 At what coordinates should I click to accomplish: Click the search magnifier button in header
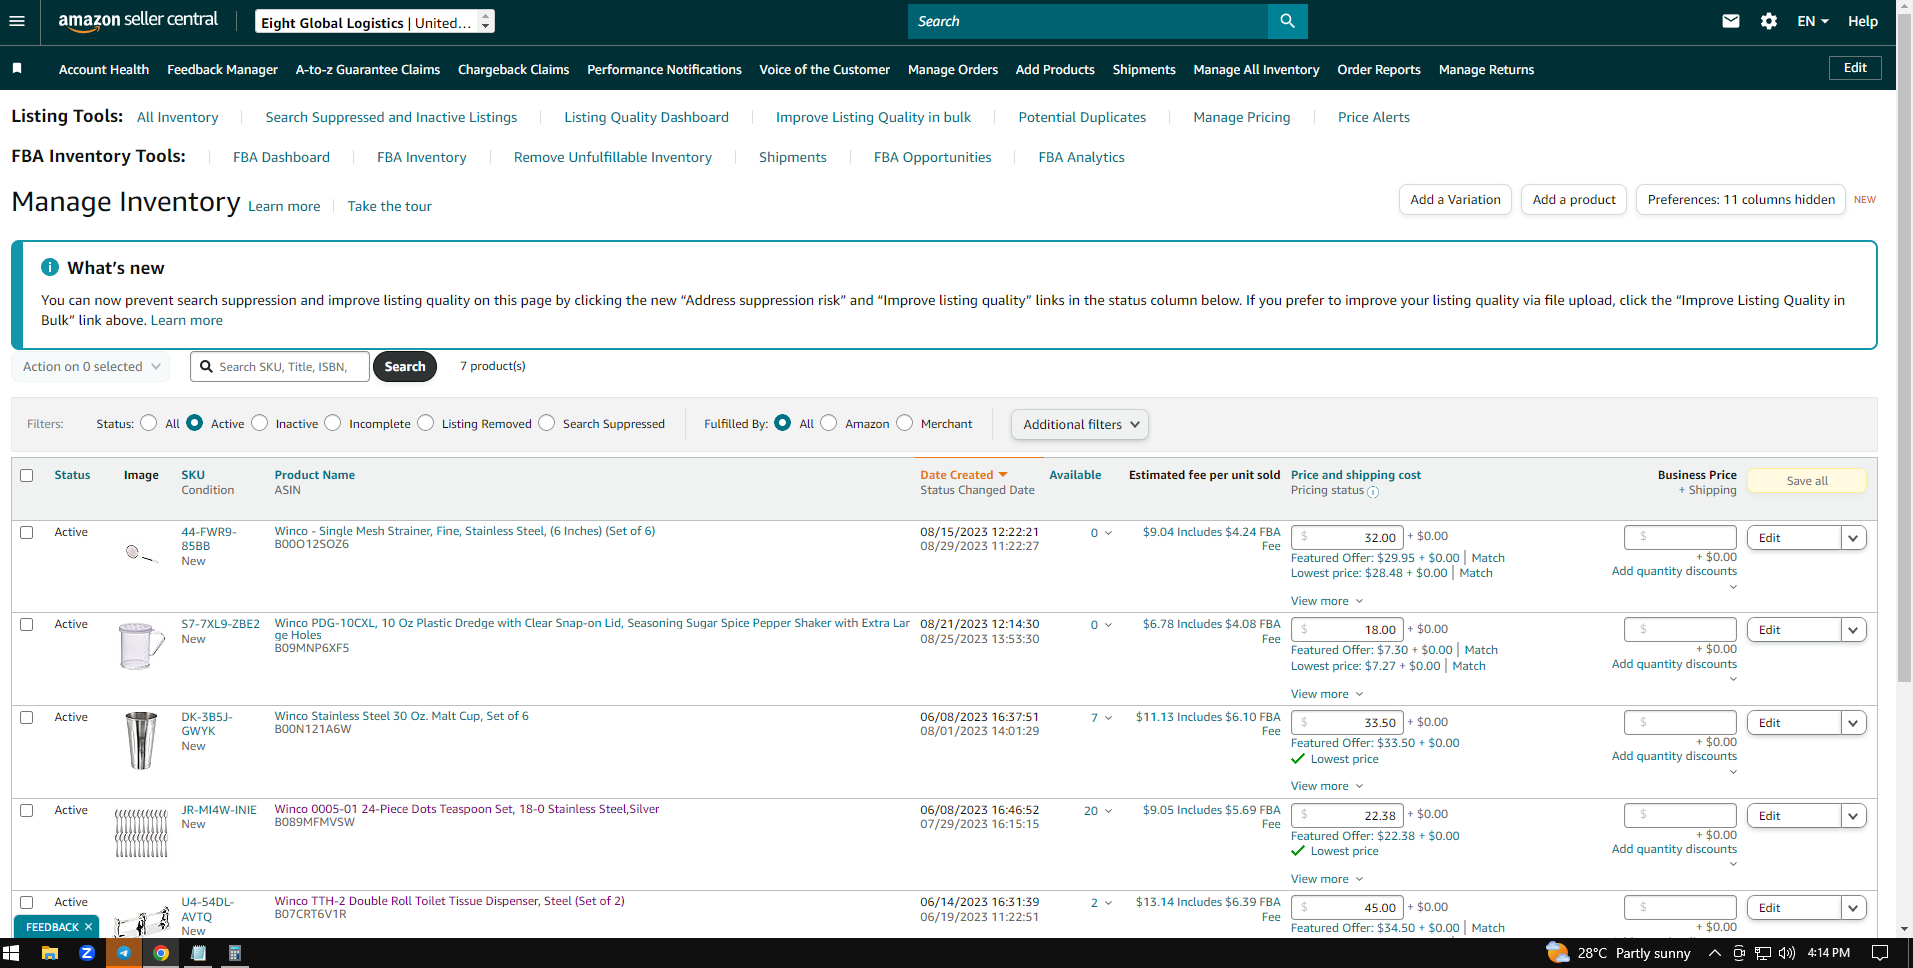tap(1287, 21)
